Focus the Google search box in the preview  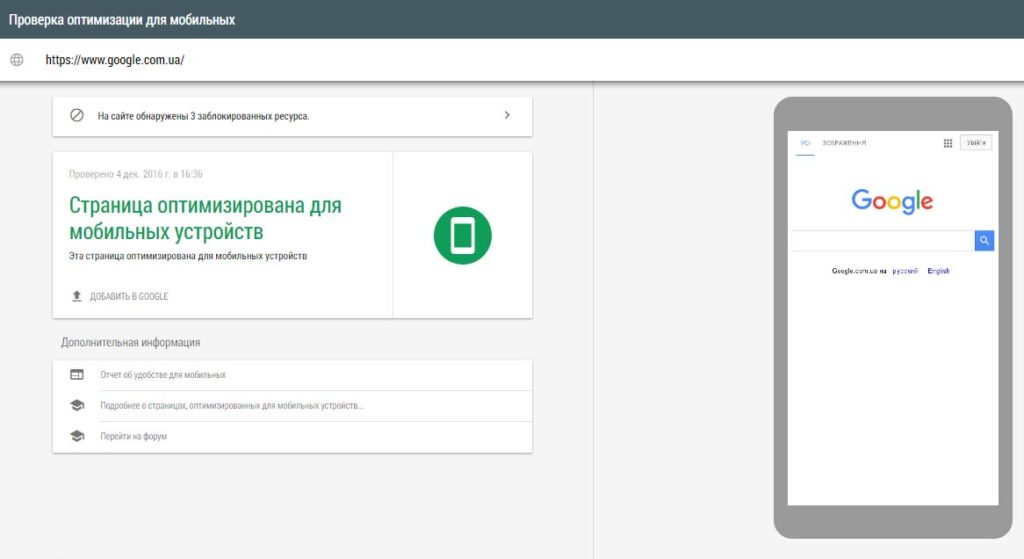click(x=881, y=240)
